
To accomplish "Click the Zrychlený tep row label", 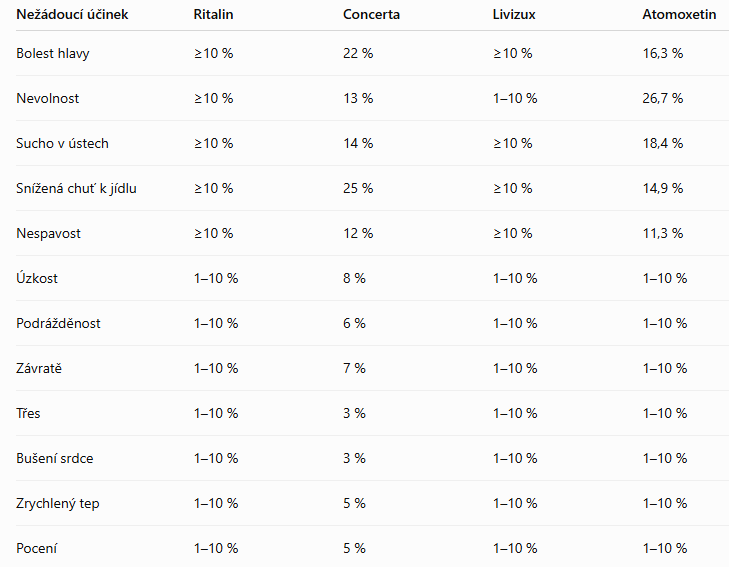I will (58, 503).
